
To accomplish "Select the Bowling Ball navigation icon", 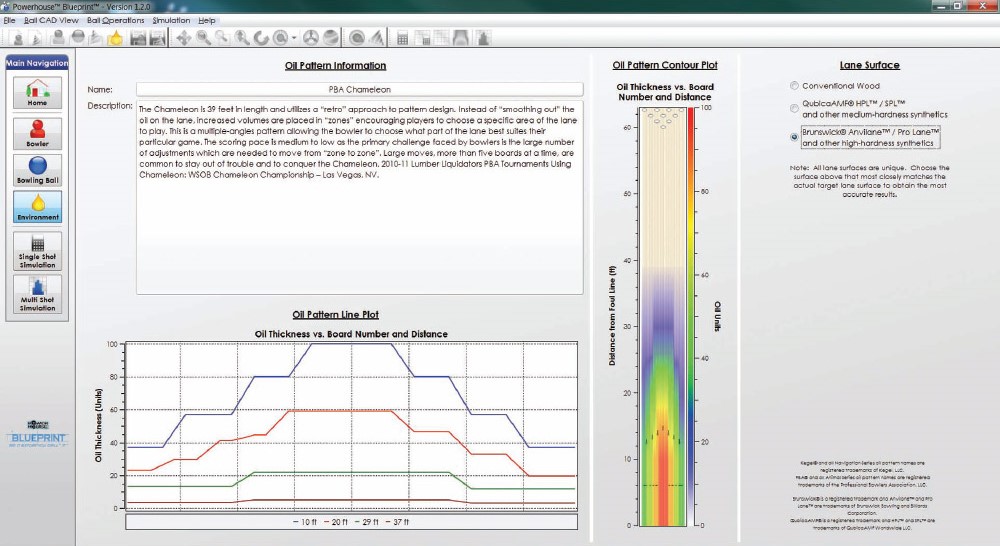I will (x=37, y=170).
